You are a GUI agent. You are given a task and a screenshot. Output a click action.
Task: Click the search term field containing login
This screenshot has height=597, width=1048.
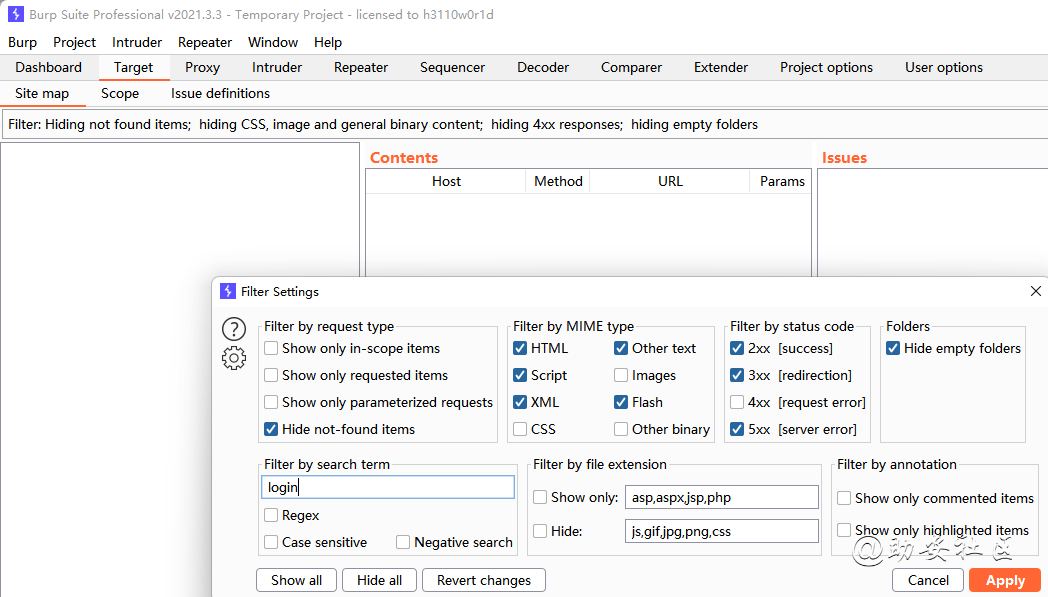click(388, 487)
